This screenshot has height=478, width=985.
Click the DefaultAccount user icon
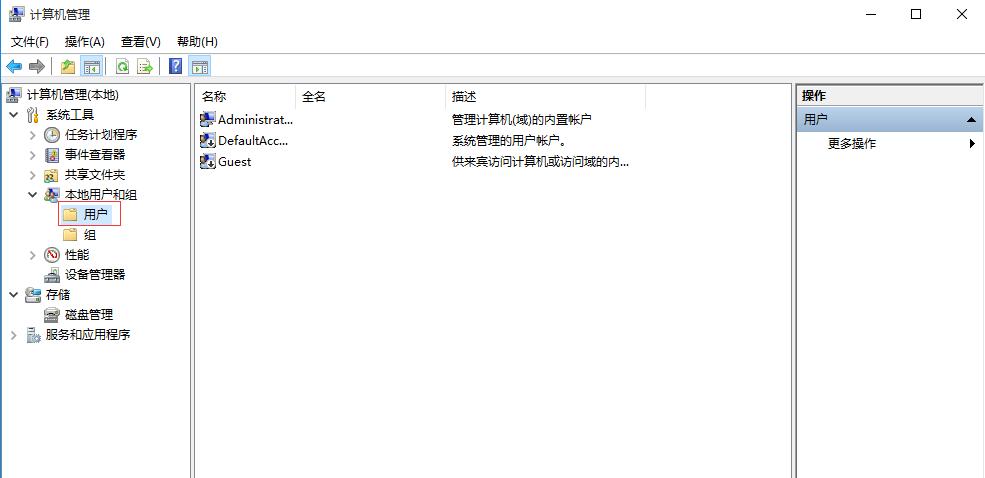207,140
